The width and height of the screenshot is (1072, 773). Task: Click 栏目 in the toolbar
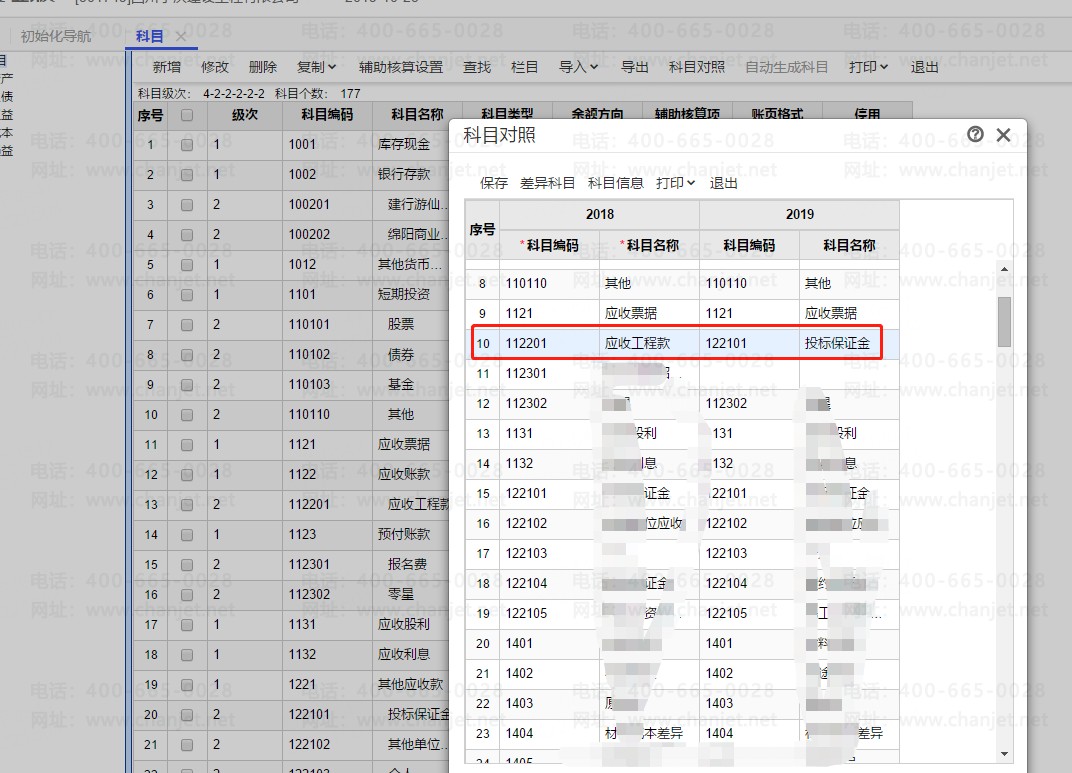(x=524, y=67)
